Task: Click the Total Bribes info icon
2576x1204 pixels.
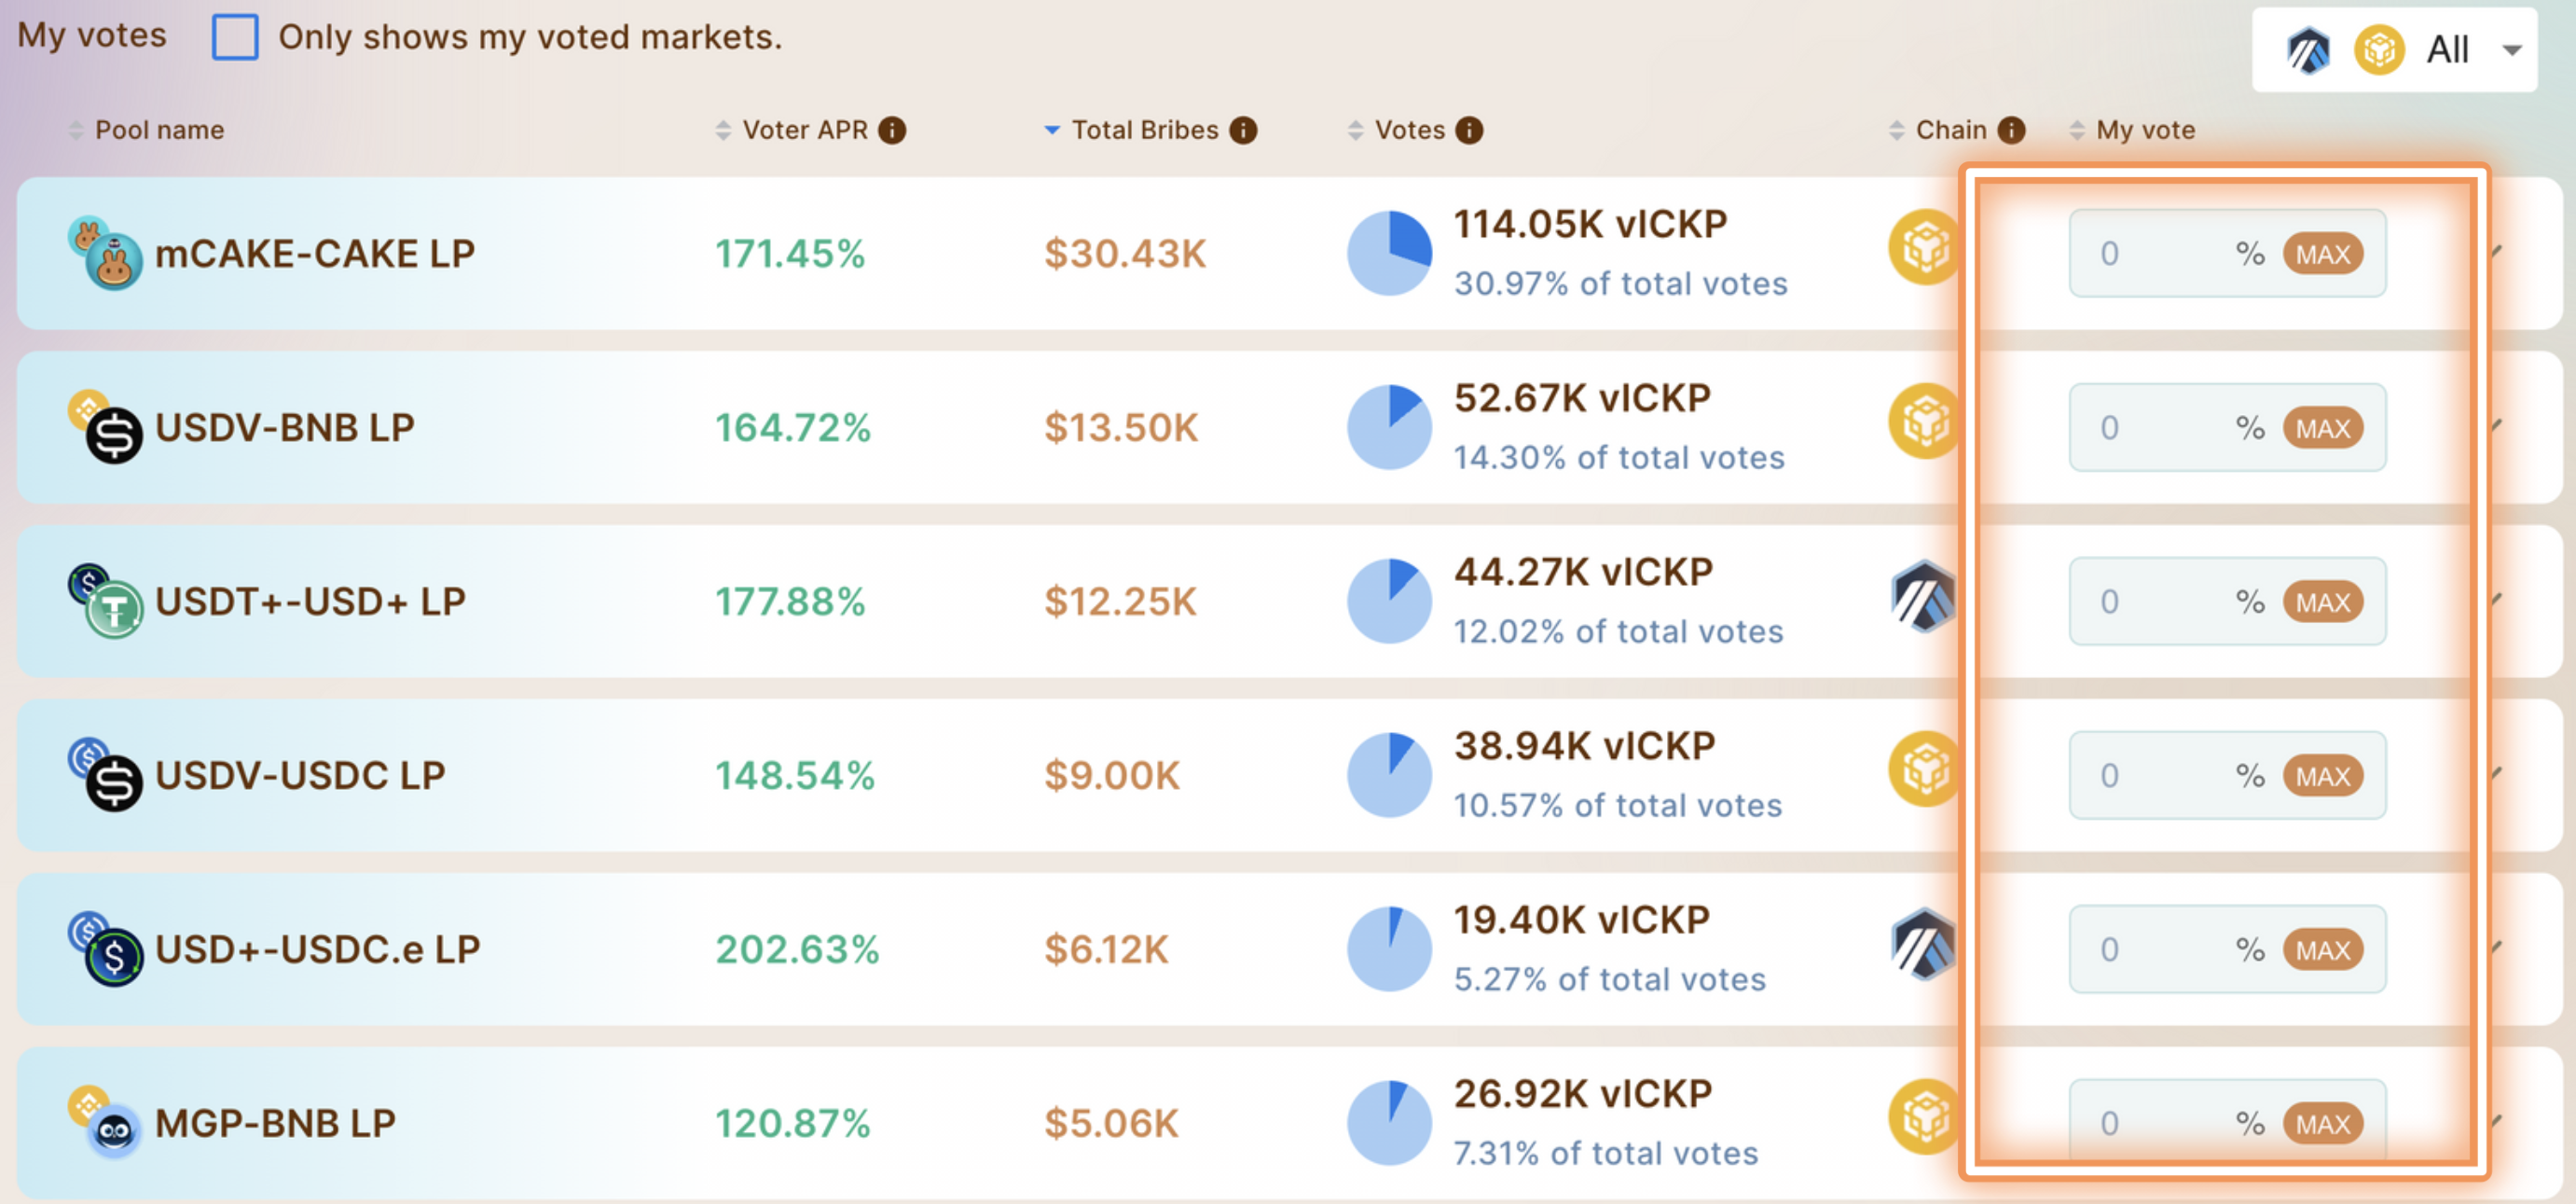Action: click(1243, 130)
